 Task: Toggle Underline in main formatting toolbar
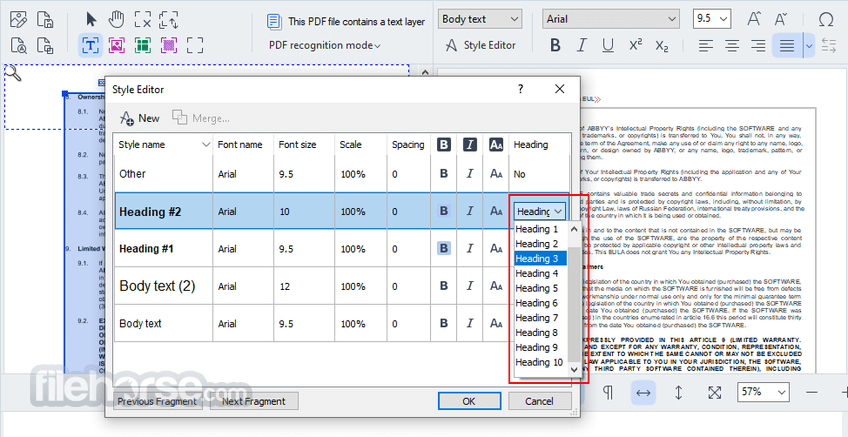tap(608, 45)
